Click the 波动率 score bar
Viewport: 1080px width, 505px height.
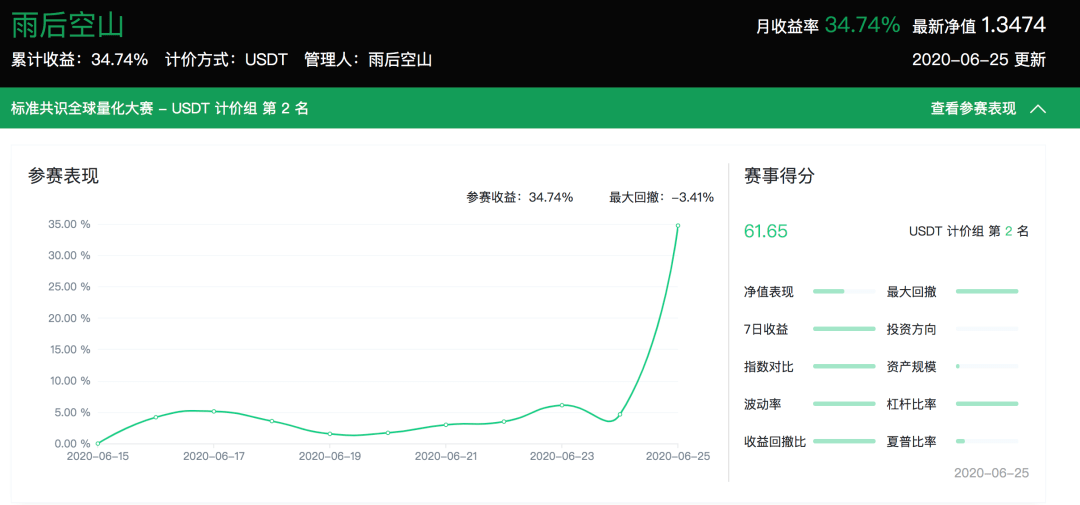tap(844, 403)
